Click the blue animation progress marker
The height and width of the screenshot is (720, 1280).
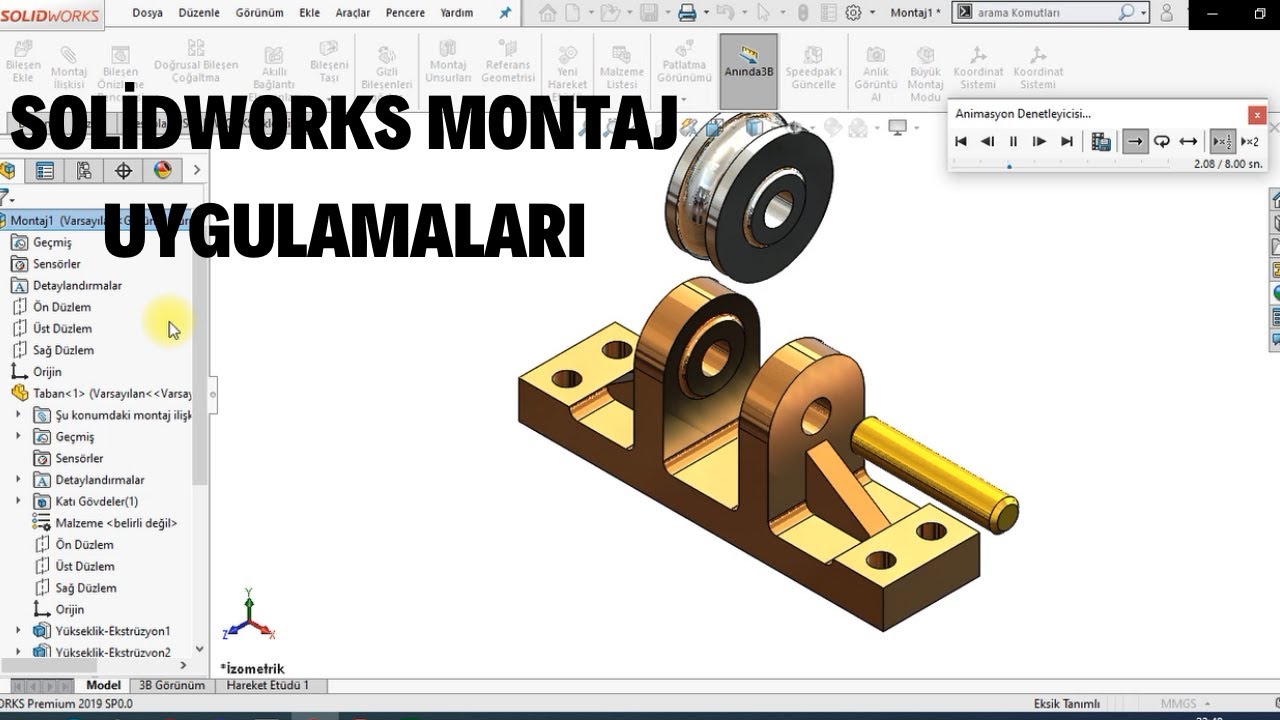tap(1009, 165)
